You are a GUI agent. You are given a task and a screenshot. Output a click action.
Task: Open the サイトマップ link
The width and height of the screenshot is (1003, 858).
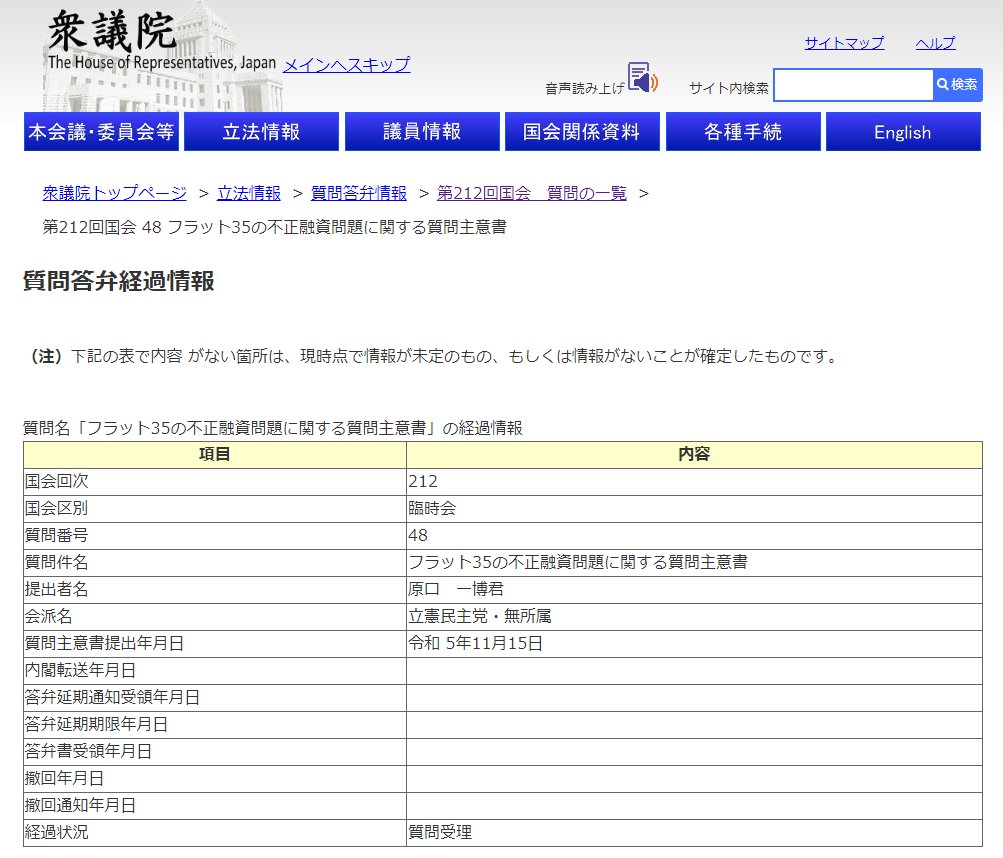(844, 43)
